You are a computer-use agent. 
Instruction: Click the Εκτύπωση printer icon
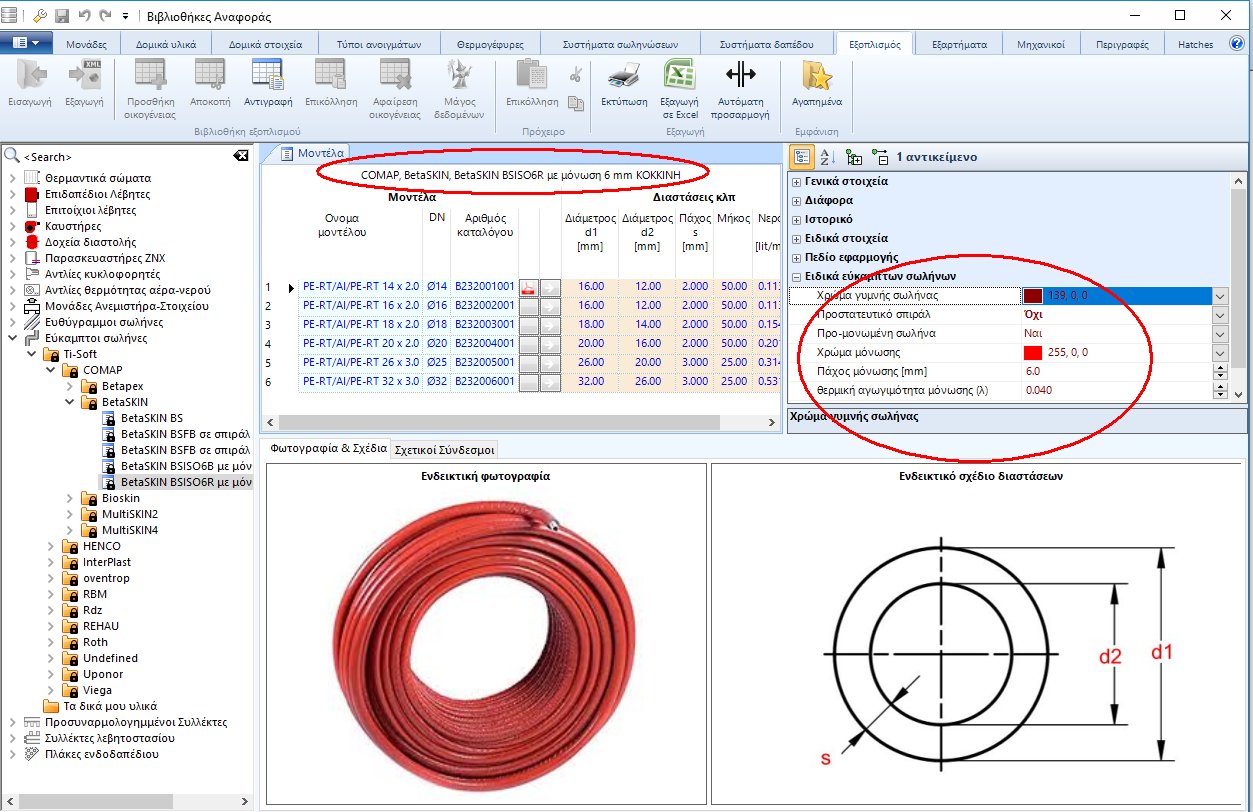point(624,77)
